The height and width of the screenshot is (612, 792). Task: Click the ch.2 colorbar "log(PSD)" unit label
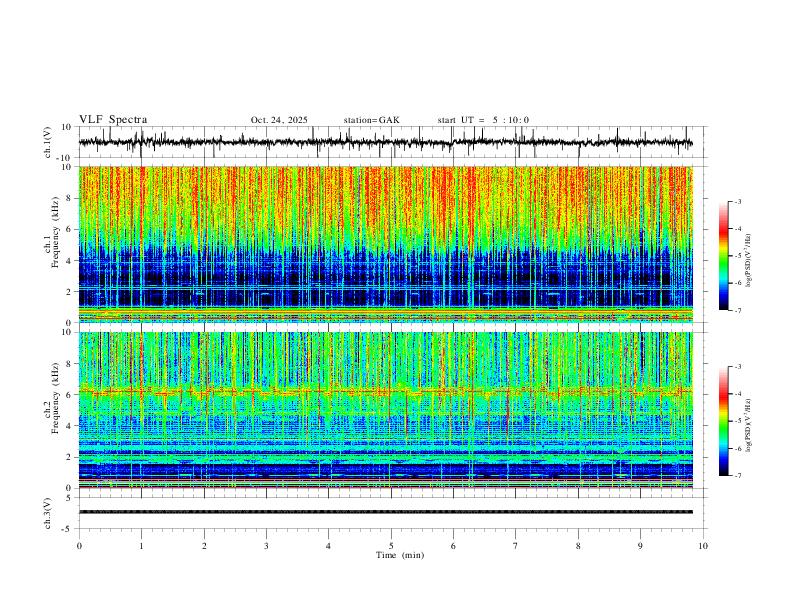click(x=749, y=425)
